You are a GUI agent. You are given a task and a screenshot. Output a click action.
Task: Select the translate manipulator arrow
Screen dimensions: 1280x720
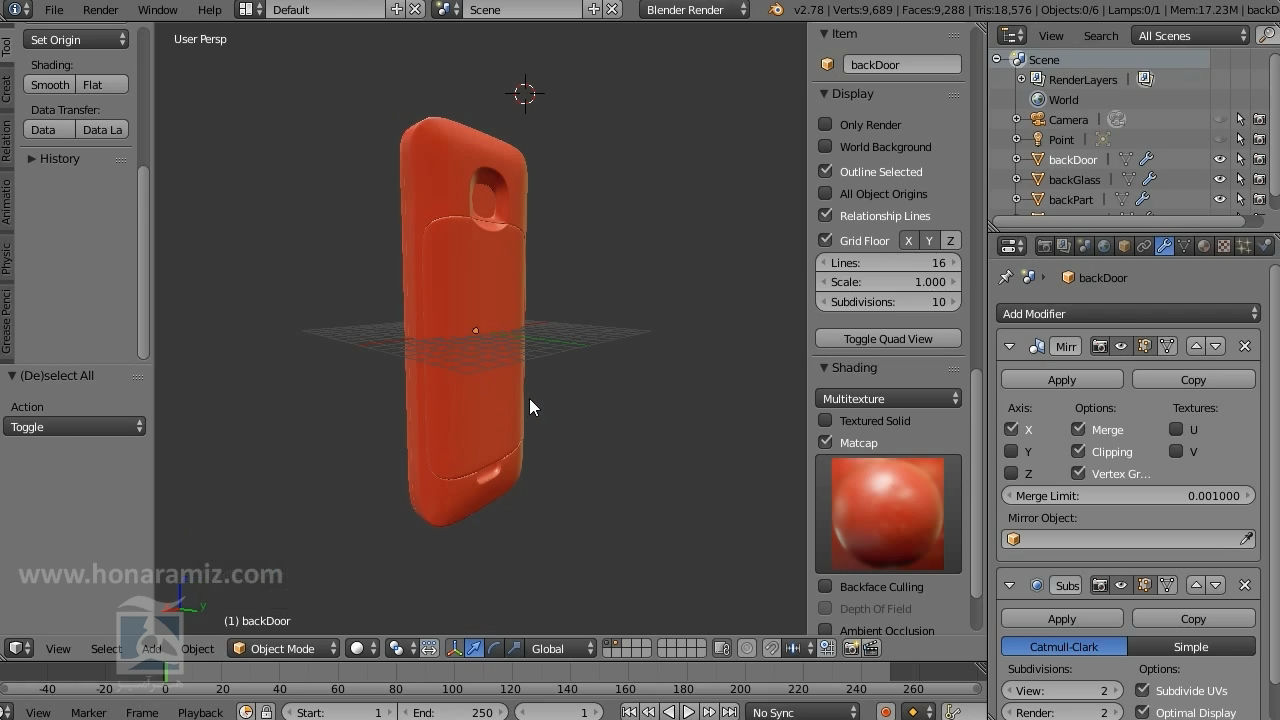474,648
